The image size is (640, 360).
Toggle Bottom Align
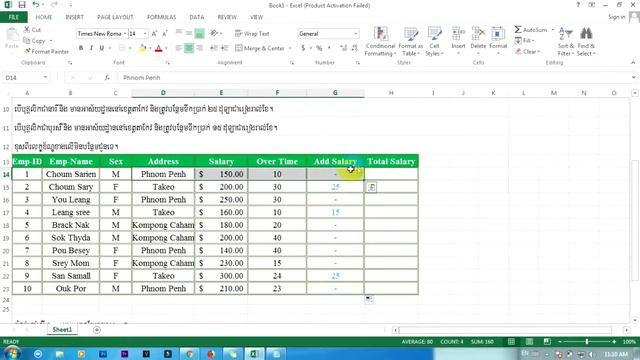pos(200,33)
